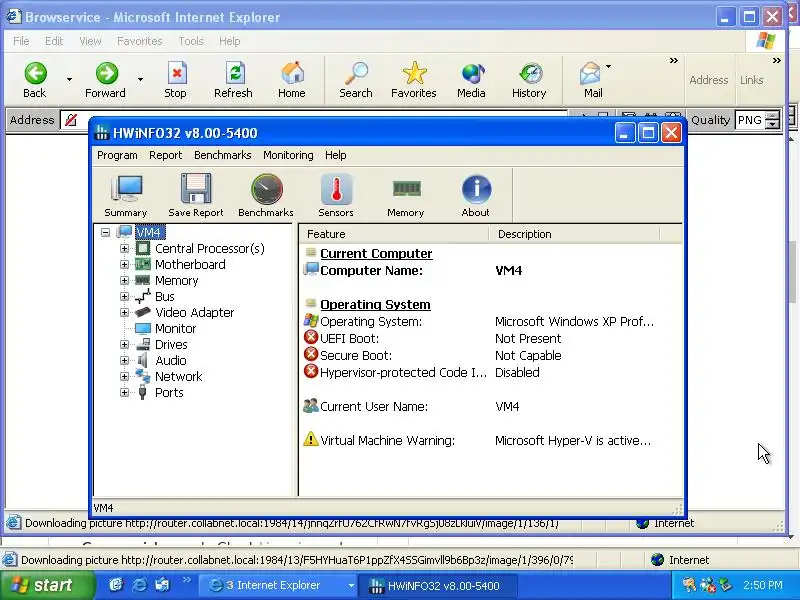The height and width of the screenshot is (600, 800).
Task: Launch Benchmarks from the HWiNFO32 toolbar
Action: click(x=266, y=196)
